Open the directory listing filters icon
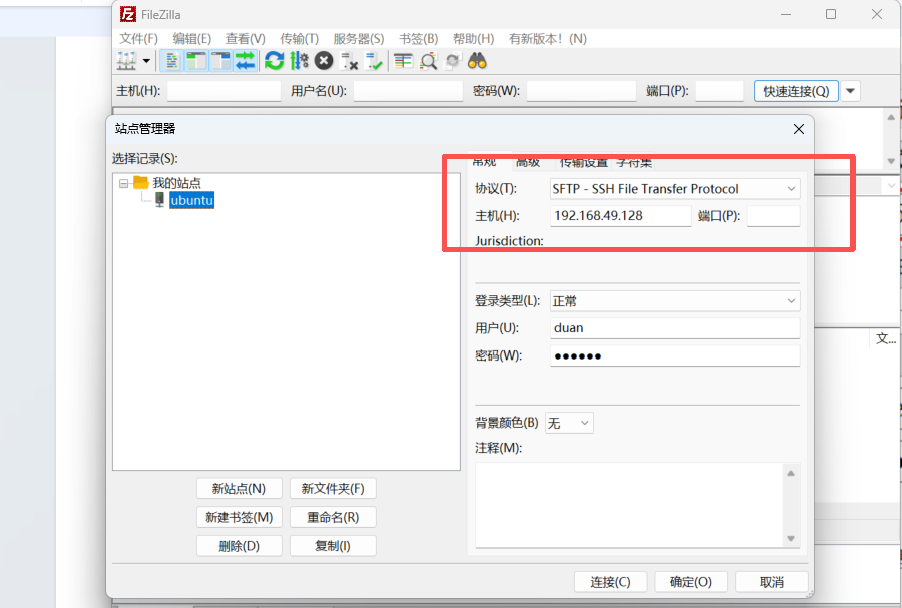Image resolution: width=902 pixels, height=608 pixels. click(x=403, y=60)
